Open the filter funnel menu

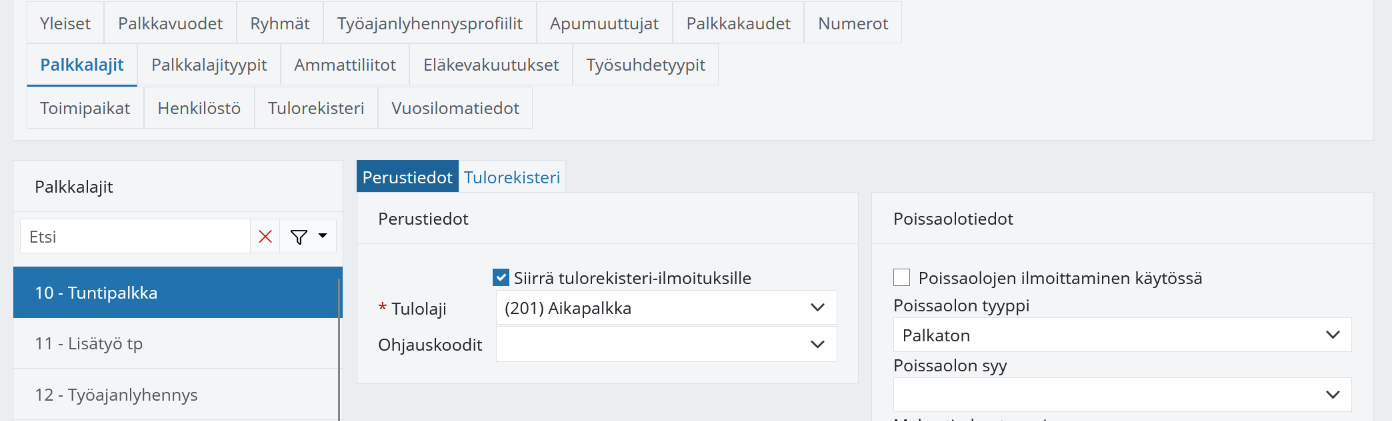pyautogui.click(x=308, y=237)
